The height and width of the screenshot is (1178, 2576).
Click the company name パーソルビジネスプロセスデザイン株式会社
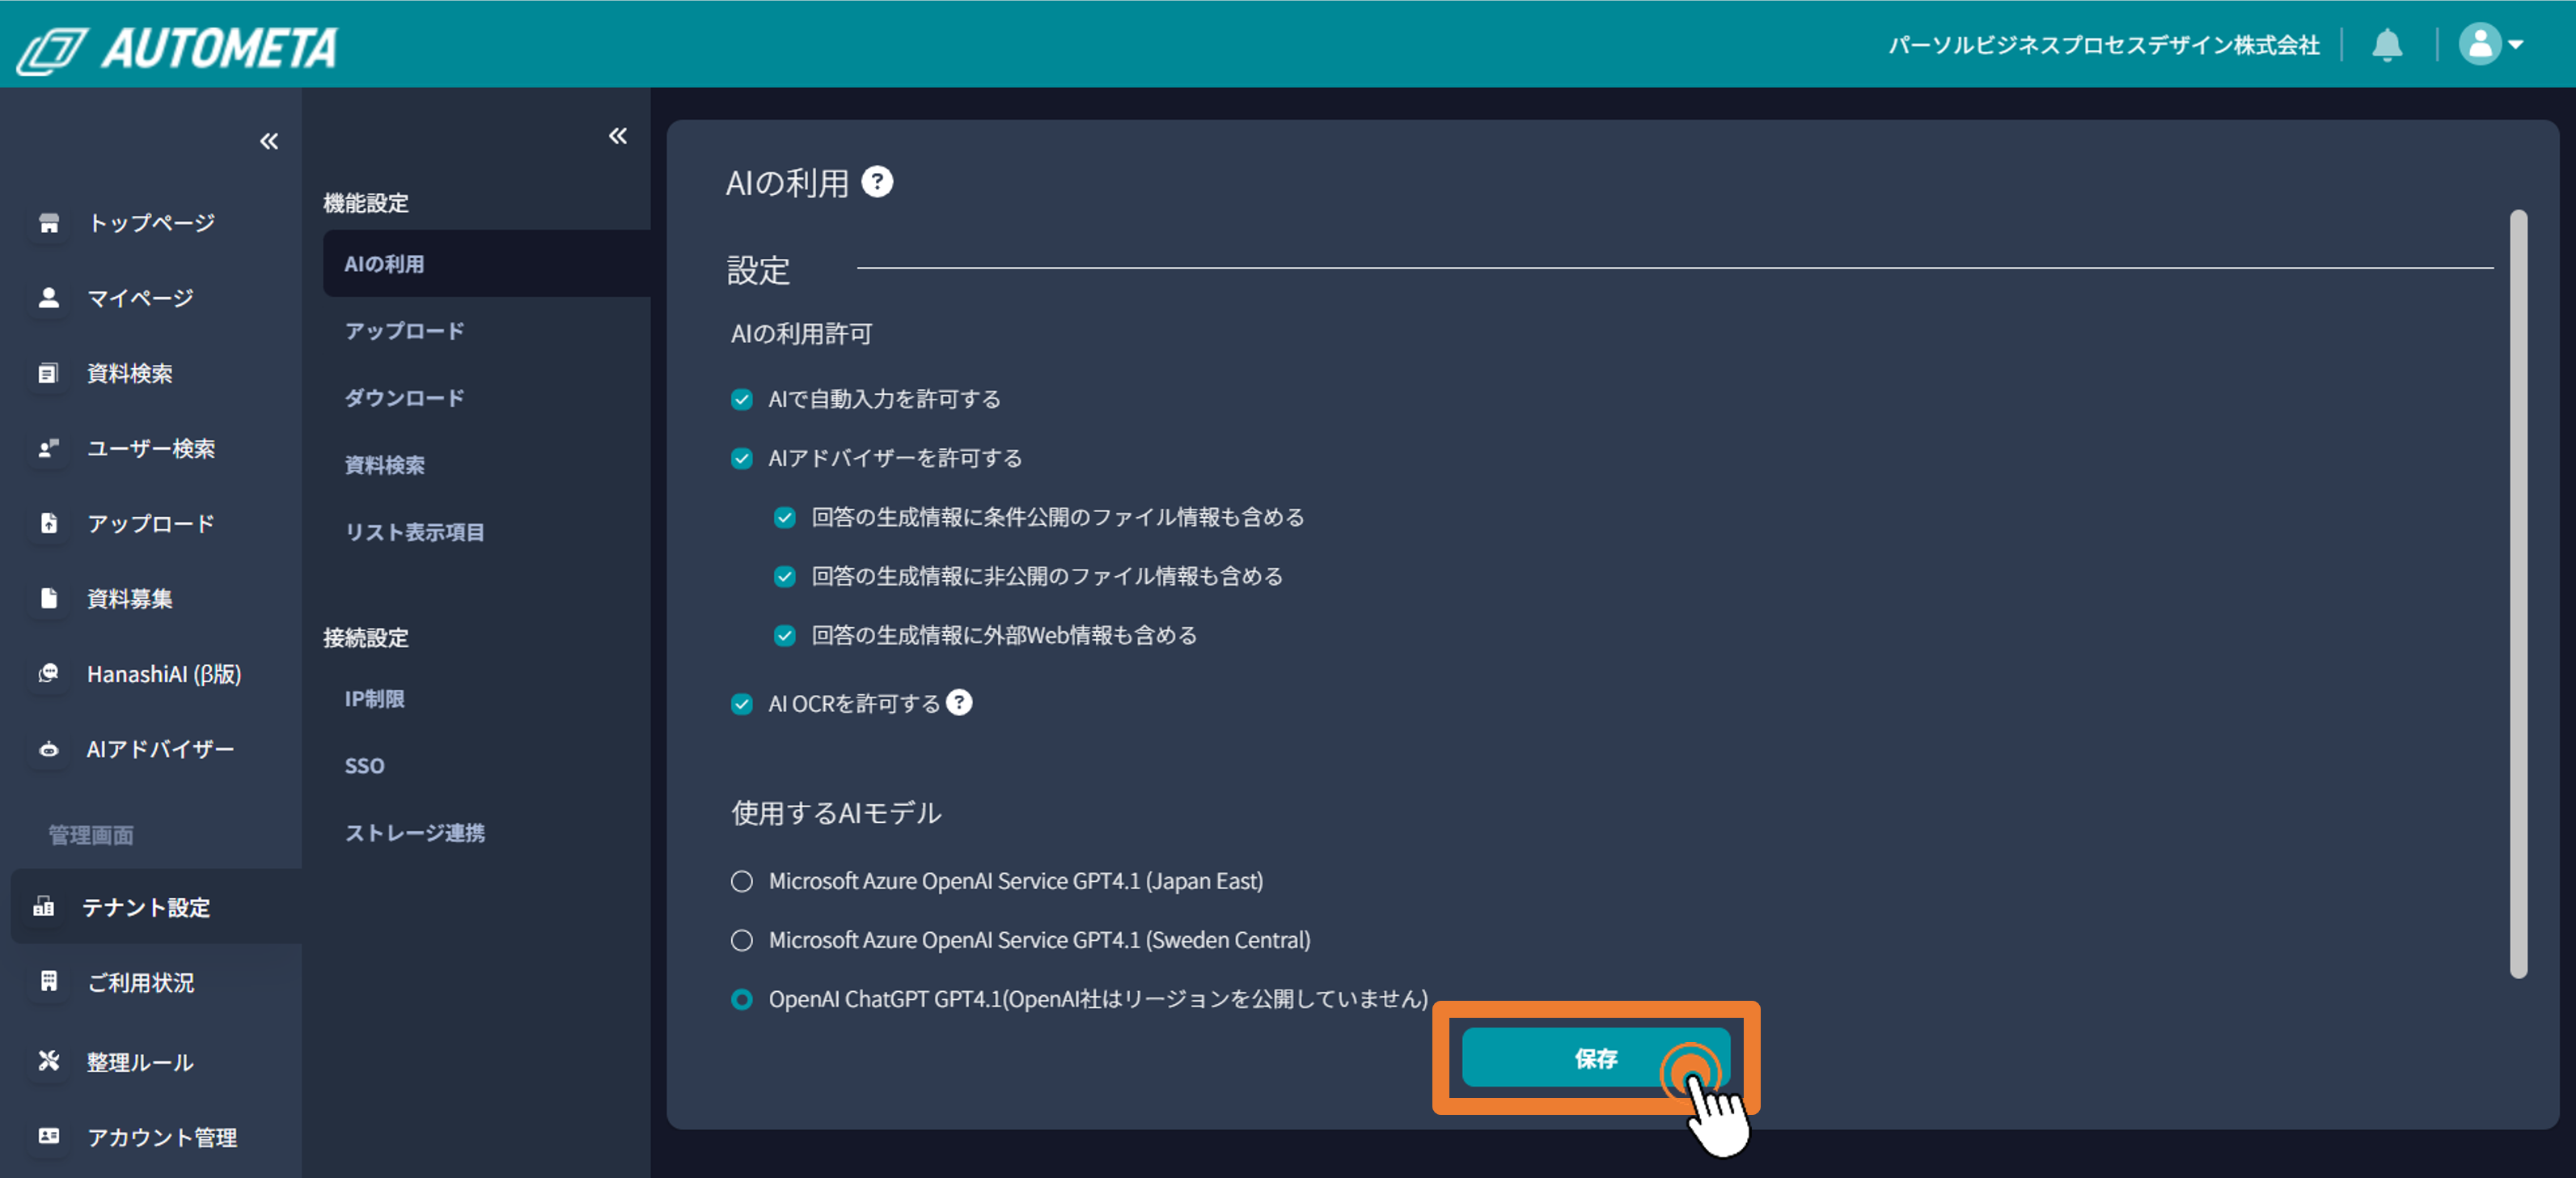pos(2103,45)
